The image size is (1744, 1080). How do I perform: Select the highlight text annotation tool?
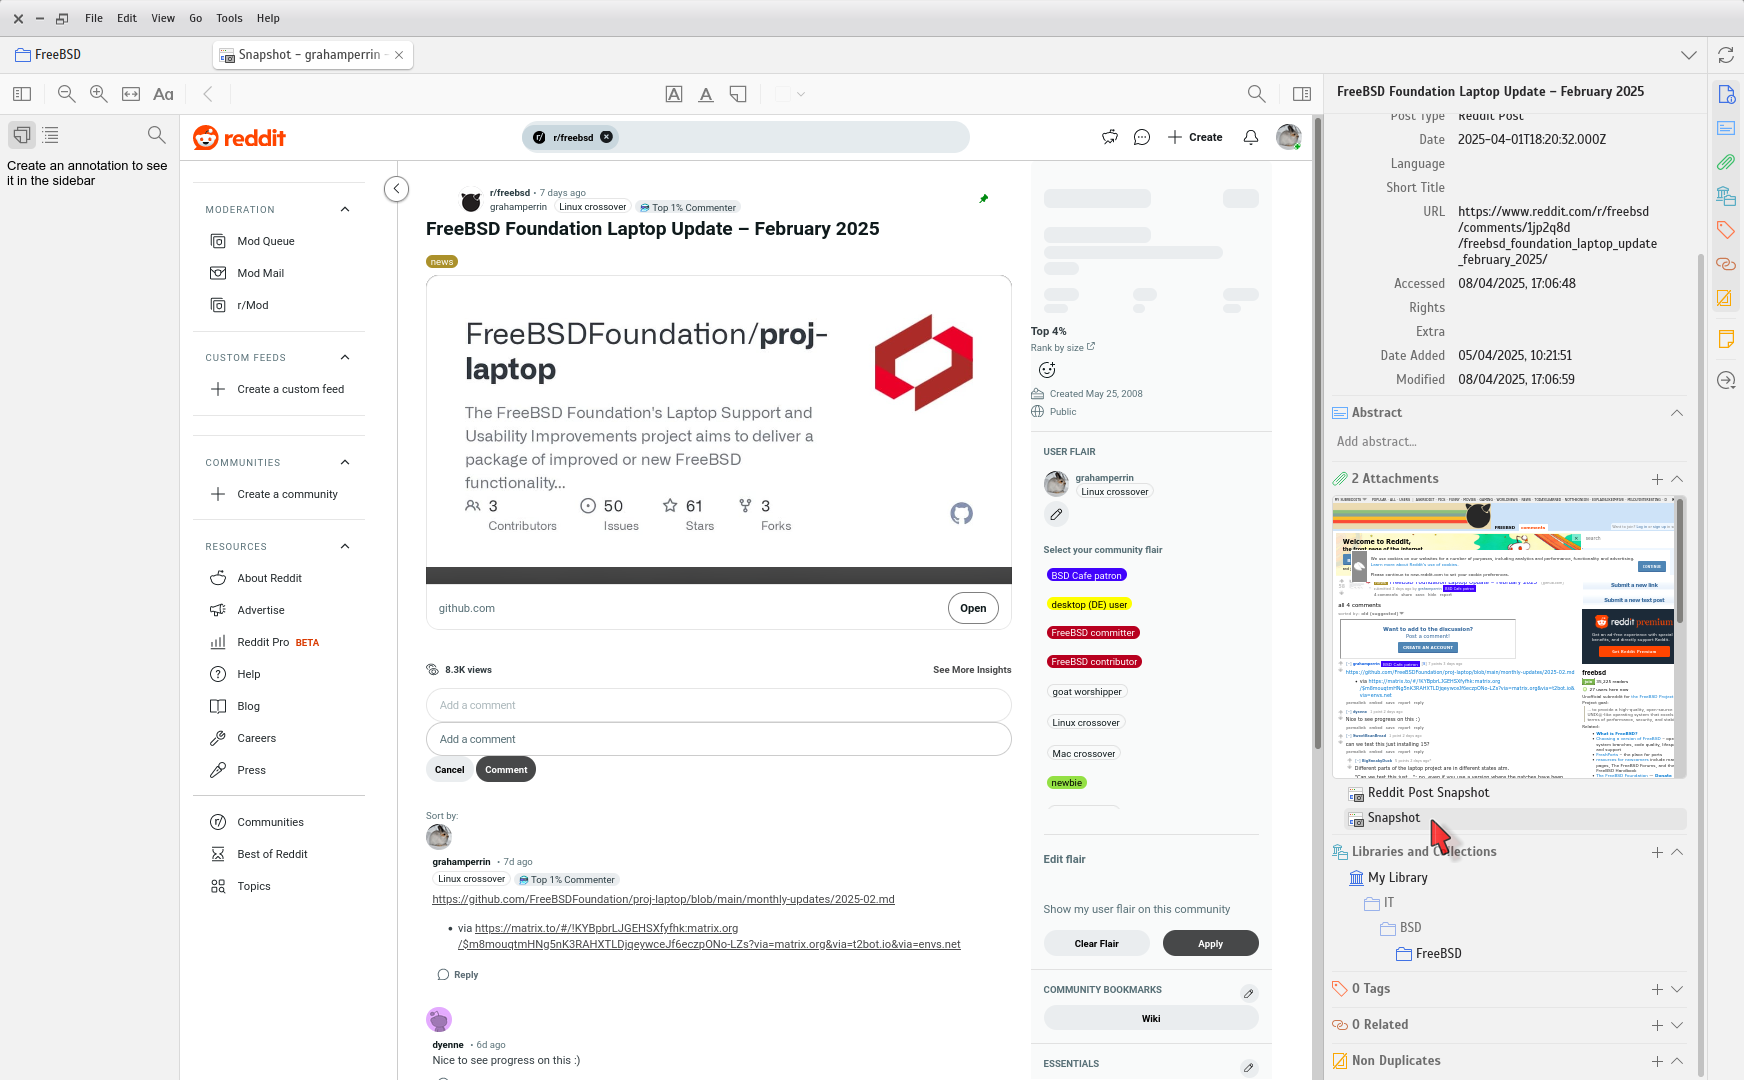pyautogui.click(x=674, y=94)
